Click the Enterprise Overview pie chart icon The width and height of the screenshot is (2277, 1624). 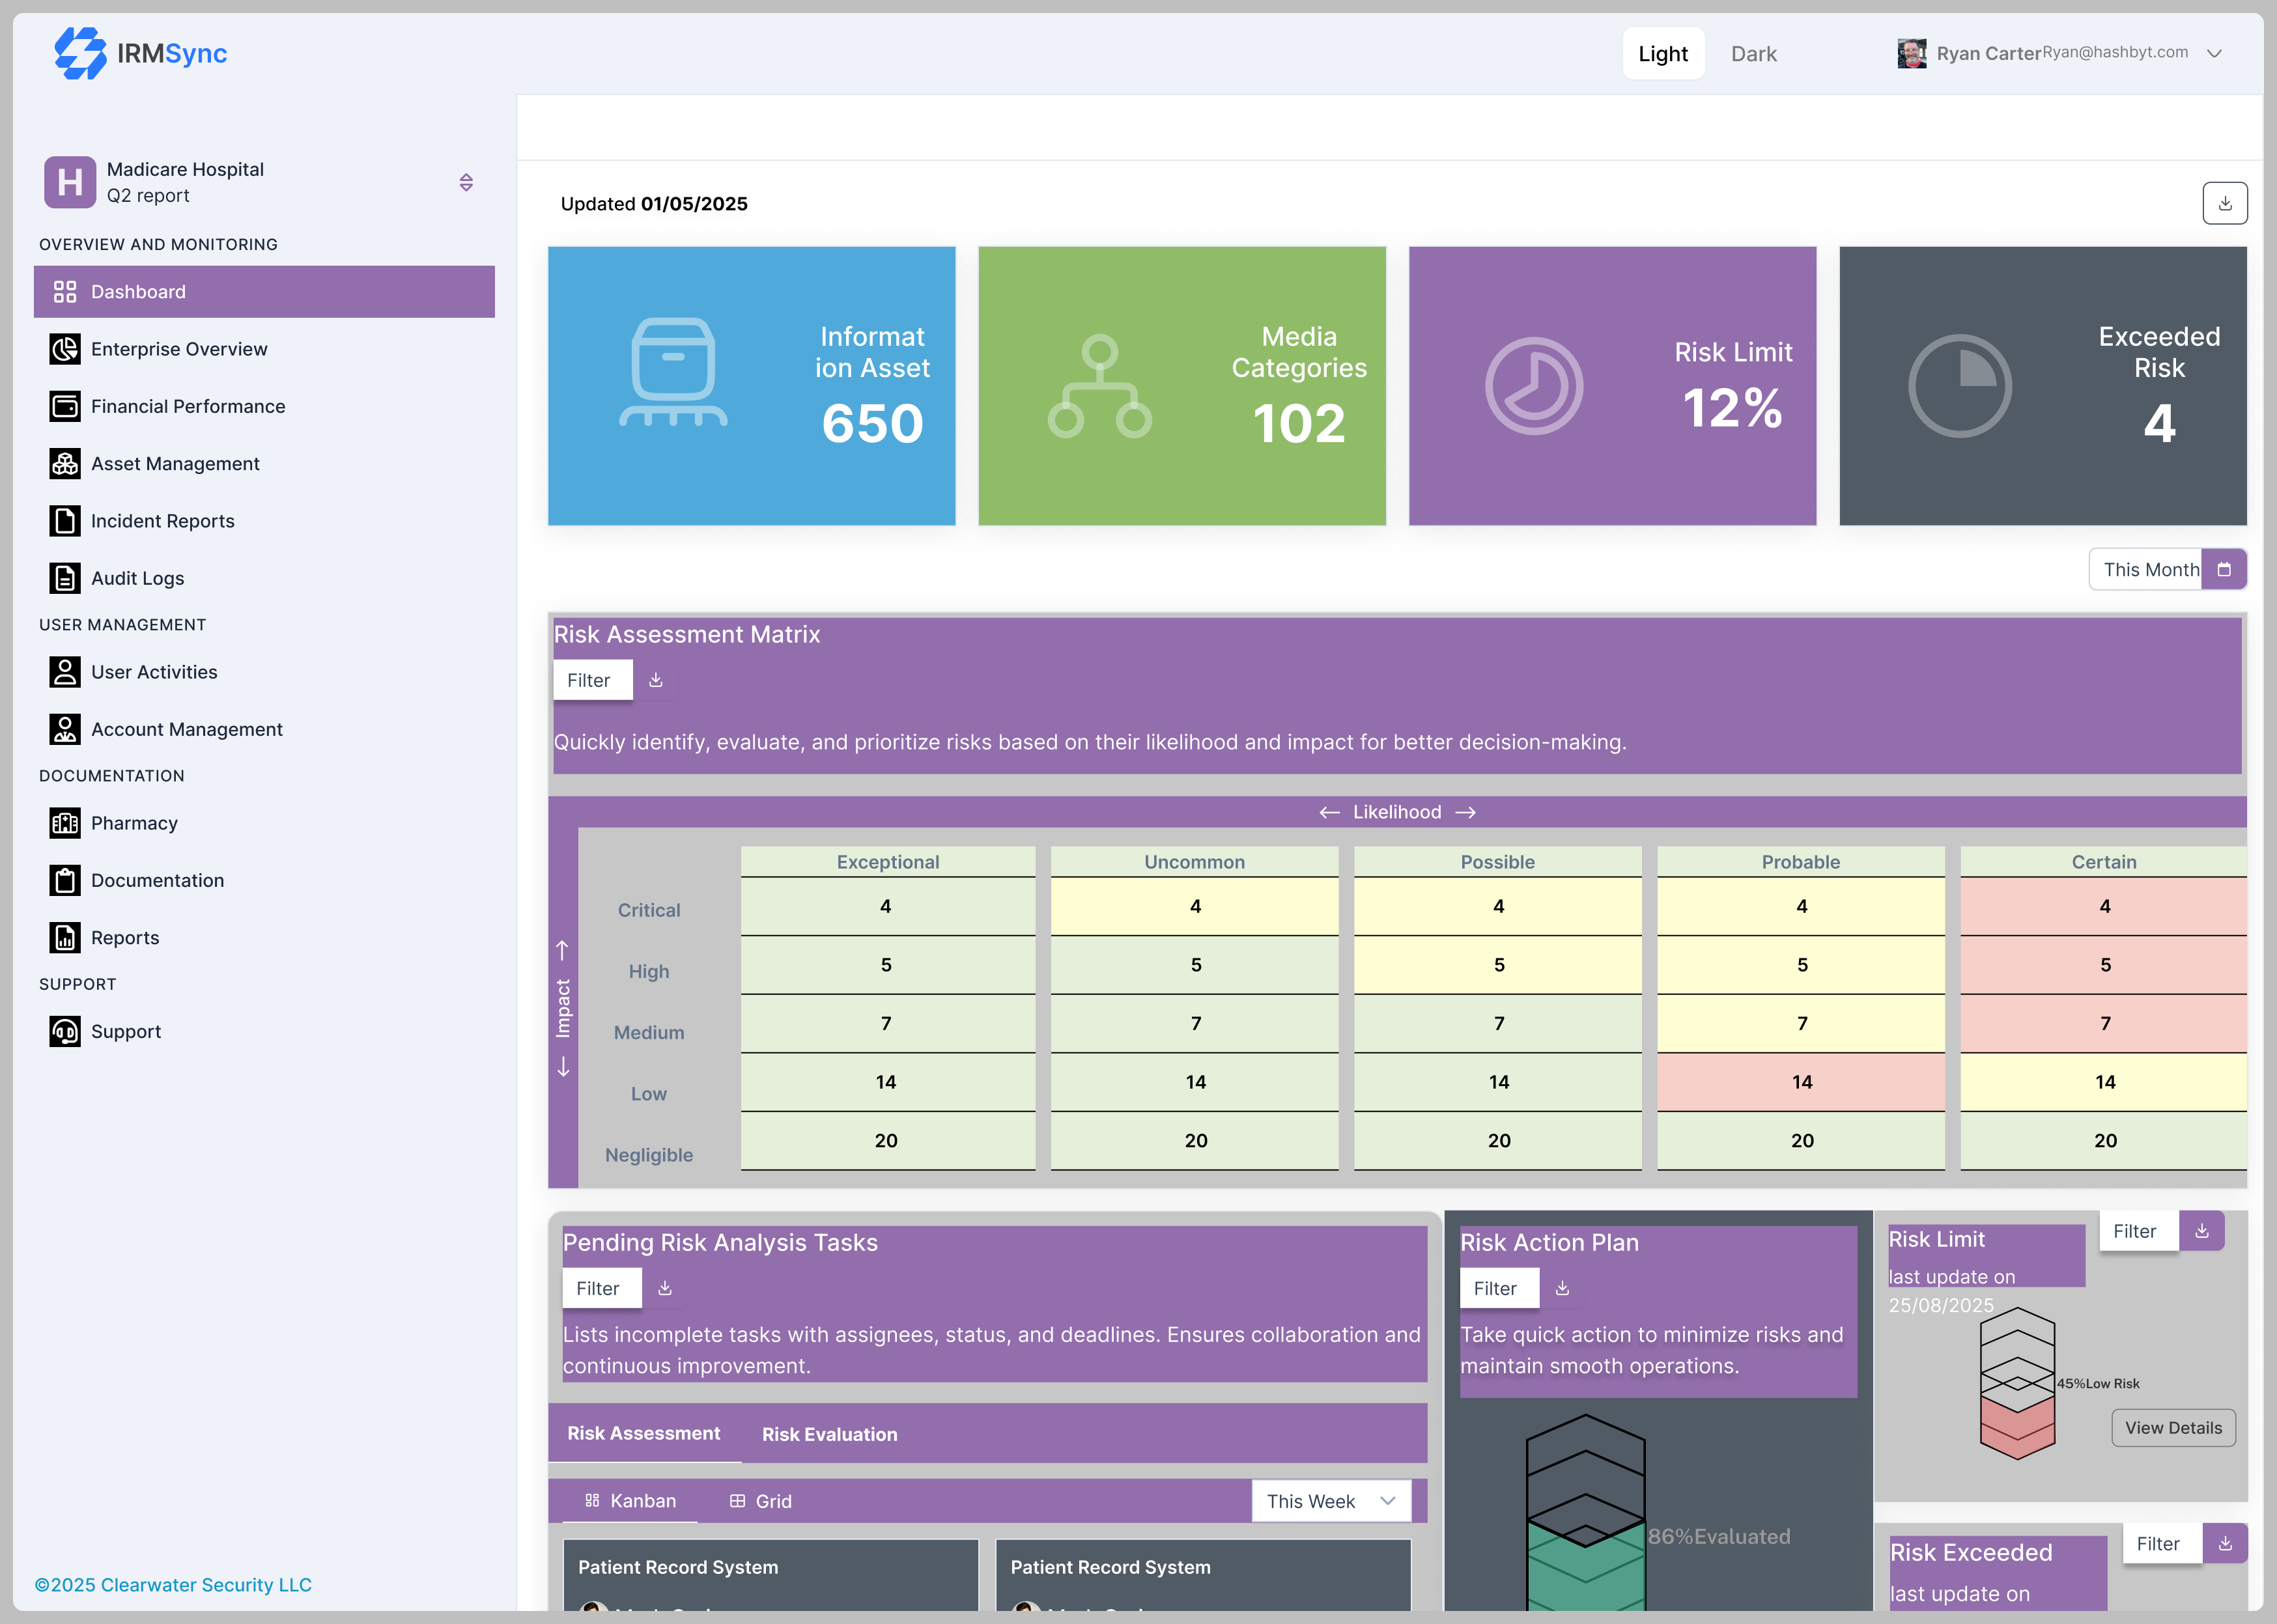coord(65,349)
